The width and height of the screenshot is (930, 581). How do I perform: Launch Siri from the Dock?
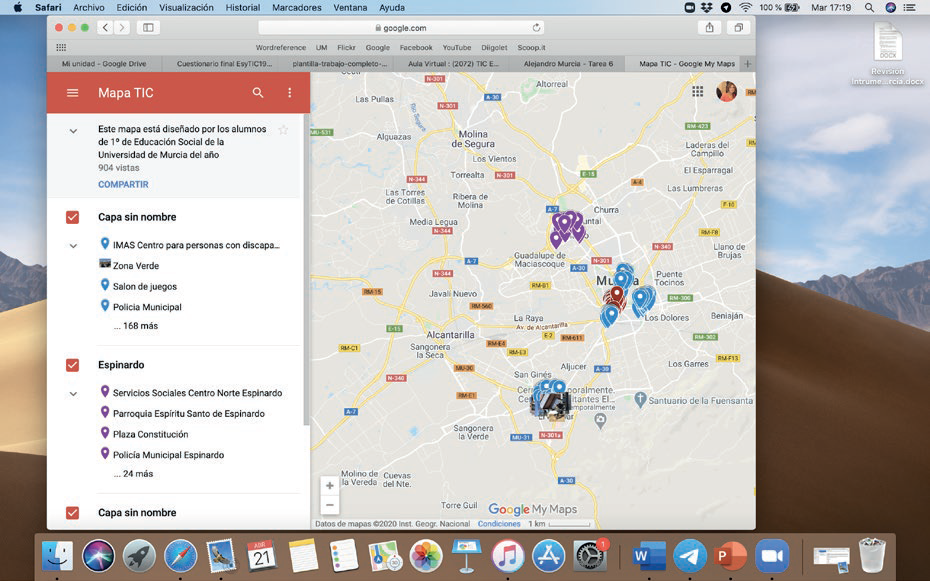point(98,557)
